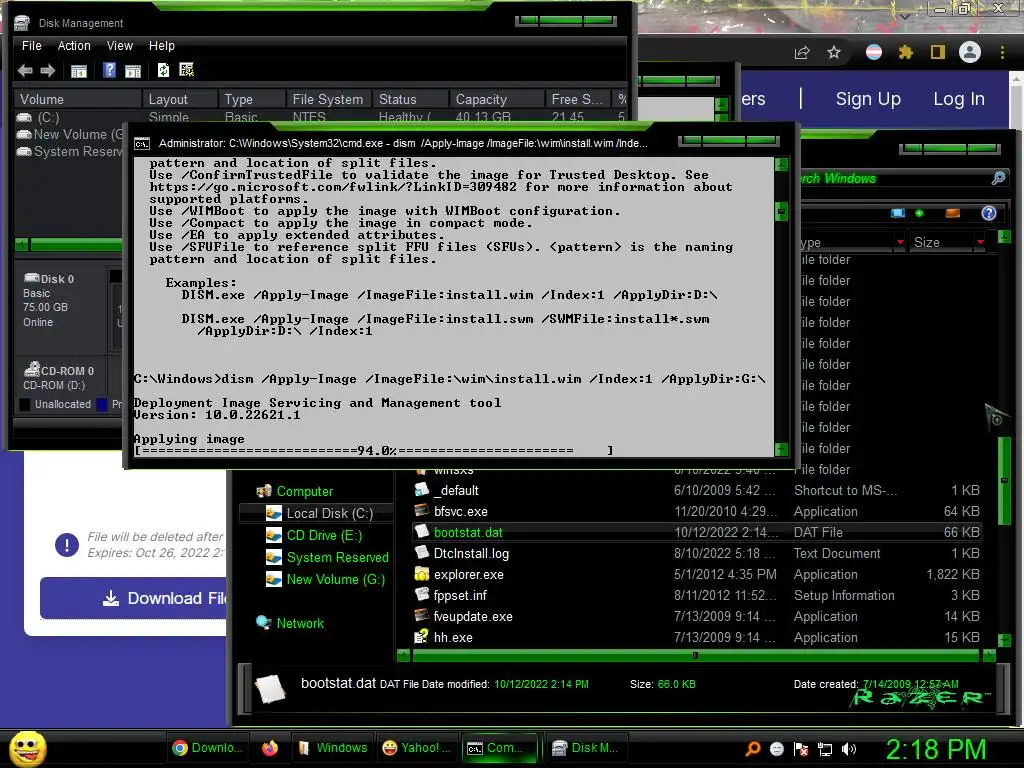The image size is (1024, 768).
Task: Open Chrome extensions puzzle icon
Action: [905, 52]
